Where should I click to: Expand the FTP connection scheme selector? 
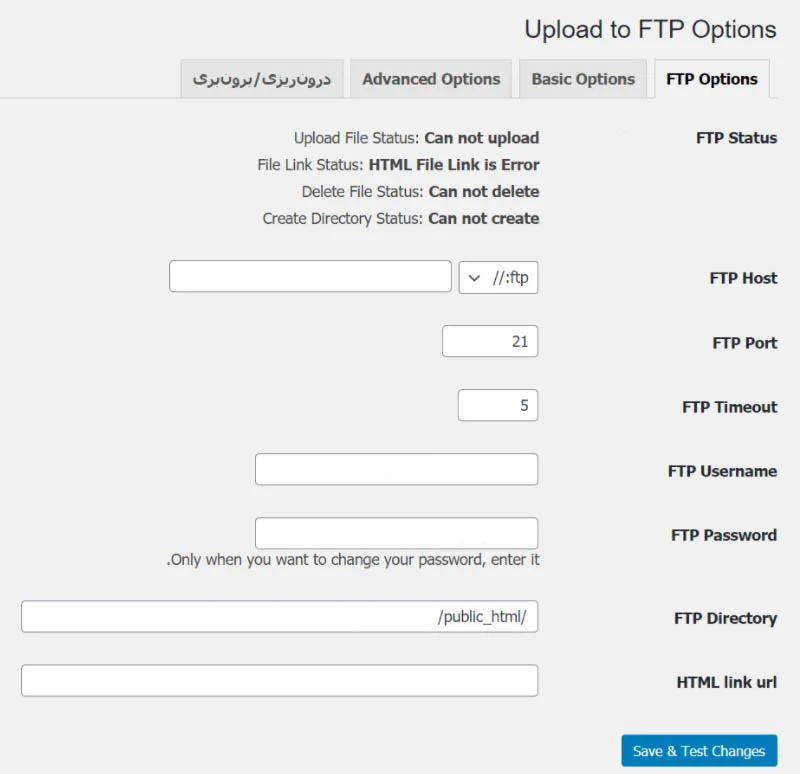[x=496, y=278]
